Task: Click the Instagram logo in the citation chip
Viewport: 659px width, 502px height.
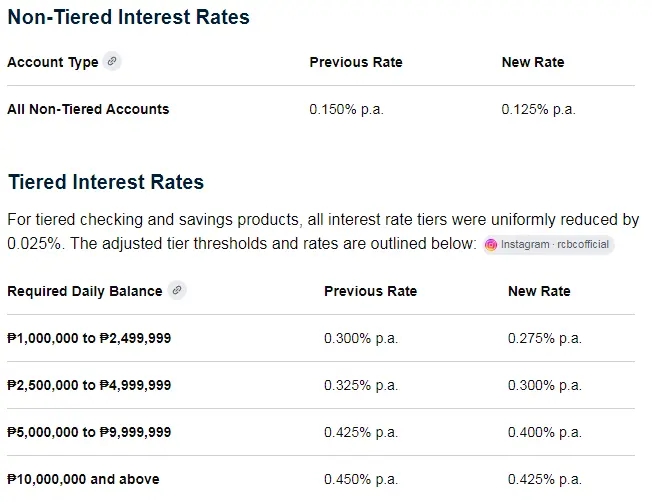Action: [490, 245]
